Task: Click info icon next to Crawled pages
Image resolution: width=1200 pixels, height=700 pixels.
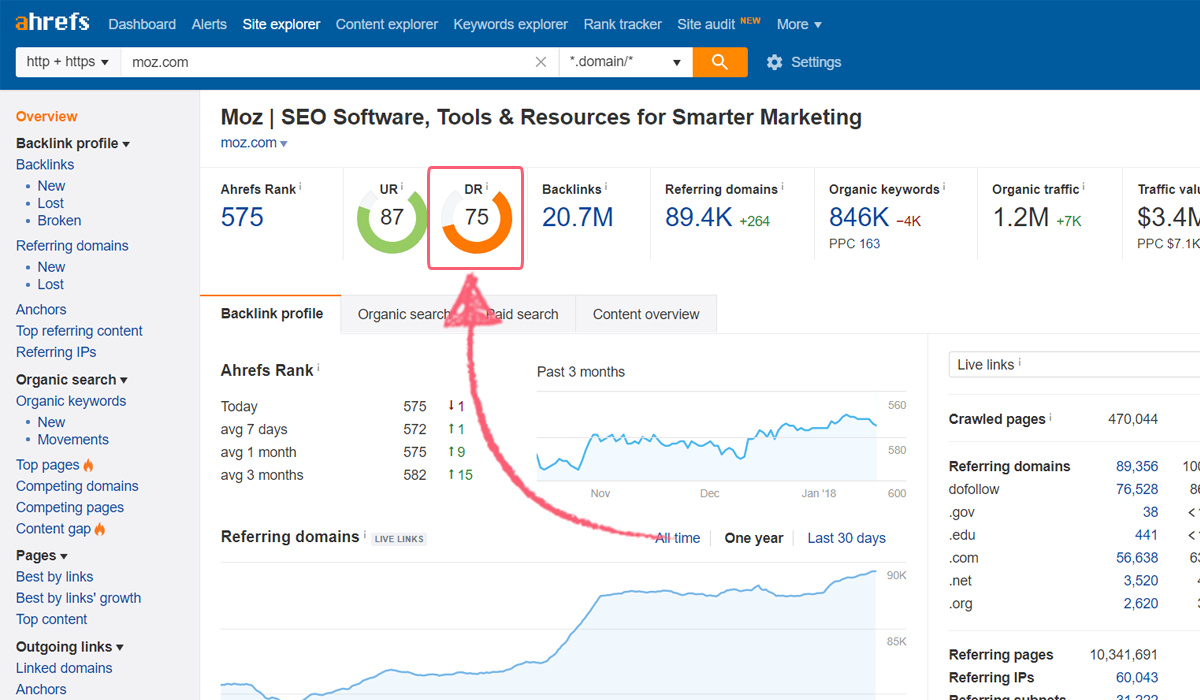Action: click(1051, 418)
